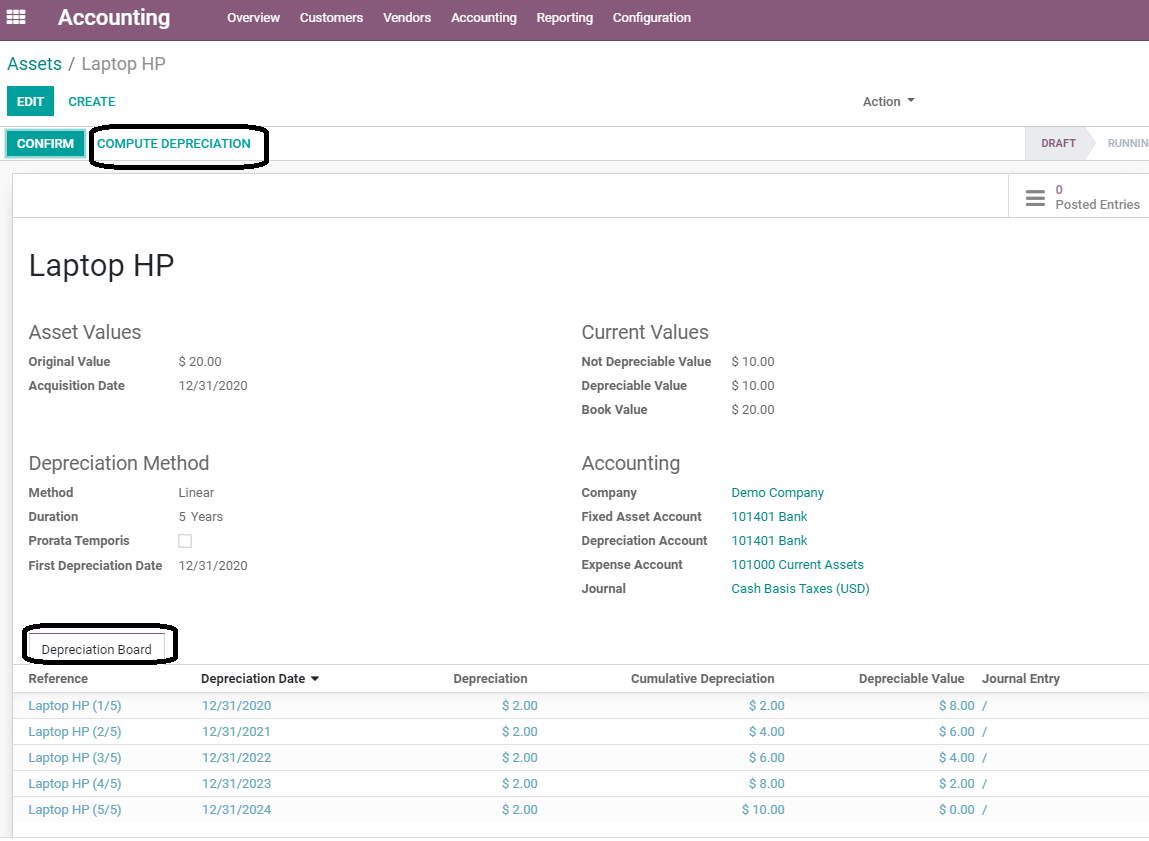Sort by Depreciation Date column arrow
This screenshot has height=841, width=1149.
pos(315,679)
